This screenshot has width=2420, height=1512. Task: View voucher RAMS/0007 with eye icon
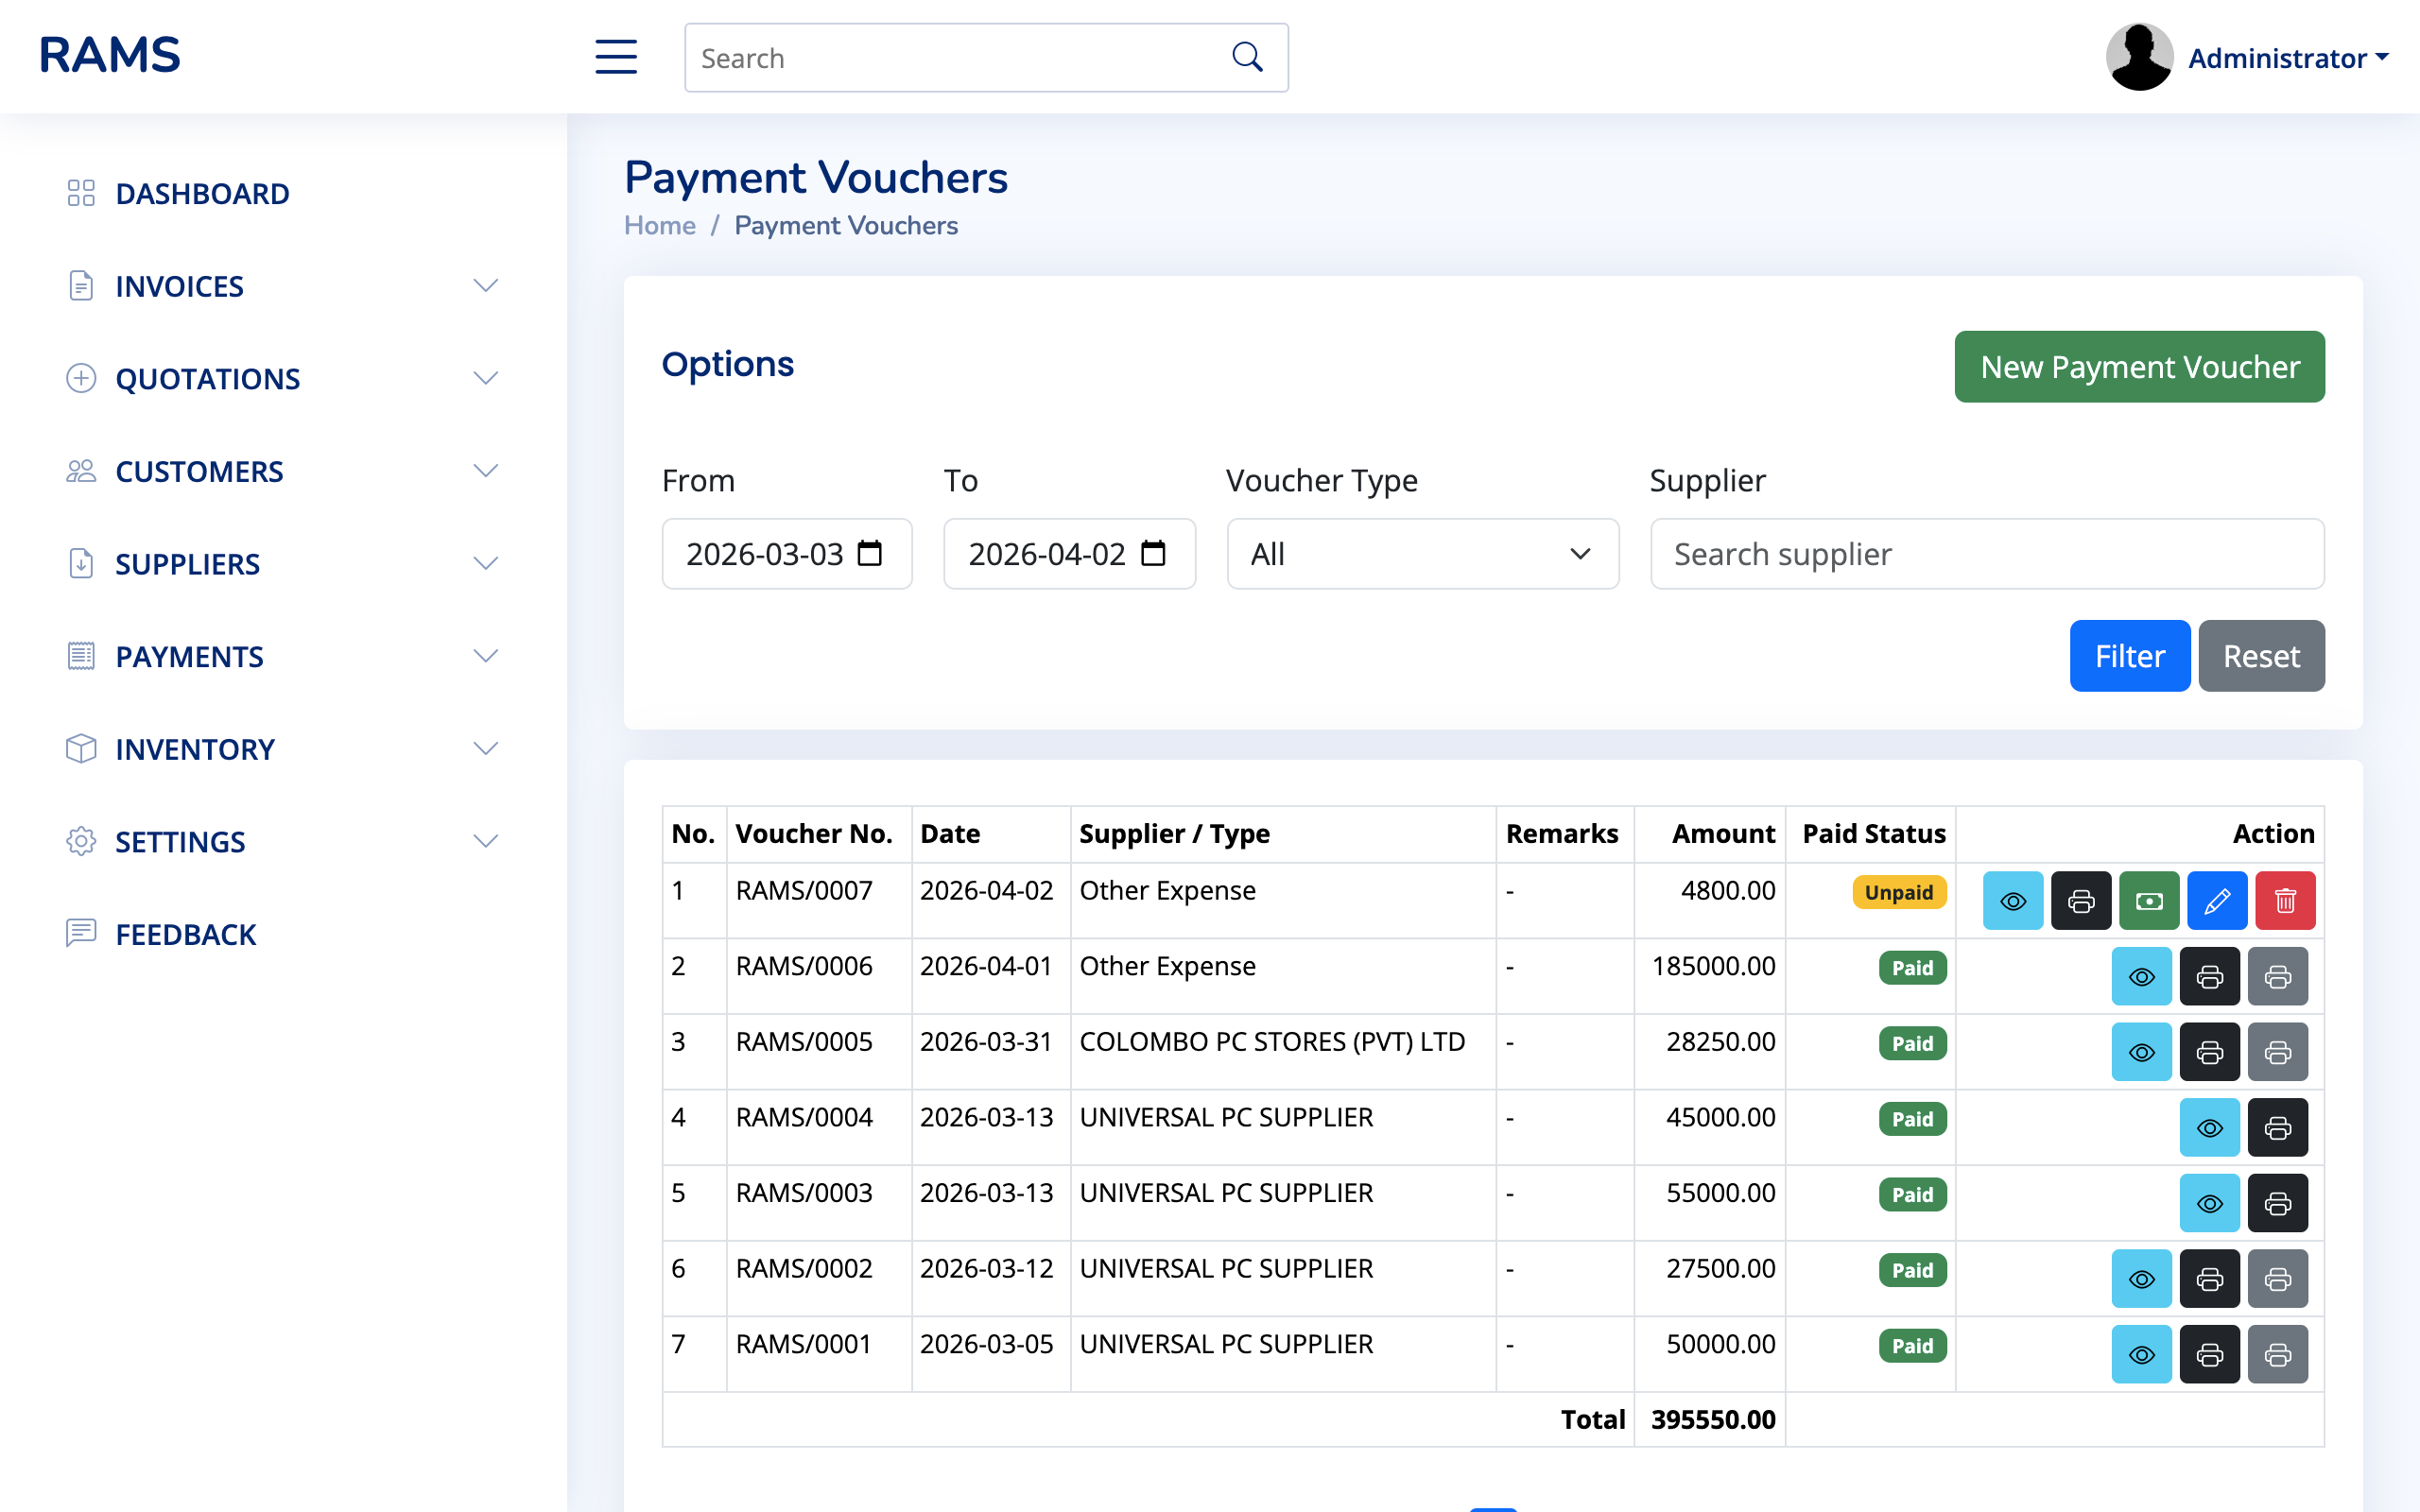point(2012,901)
